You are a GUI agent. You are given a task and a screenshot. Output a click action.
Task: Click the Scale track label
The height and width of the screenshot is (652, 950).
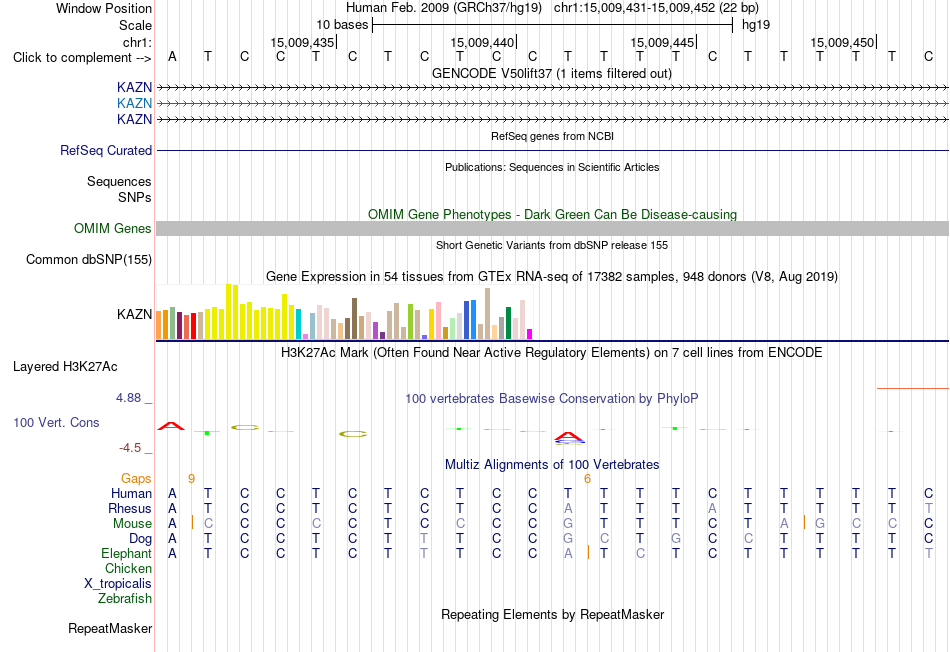click(135, 25)
